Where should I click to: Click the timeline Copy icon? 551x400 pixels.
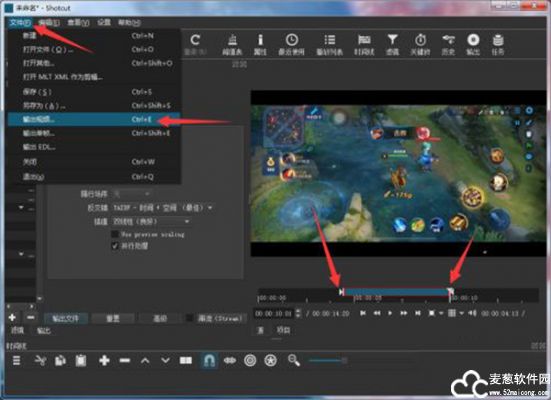point(60,360)
